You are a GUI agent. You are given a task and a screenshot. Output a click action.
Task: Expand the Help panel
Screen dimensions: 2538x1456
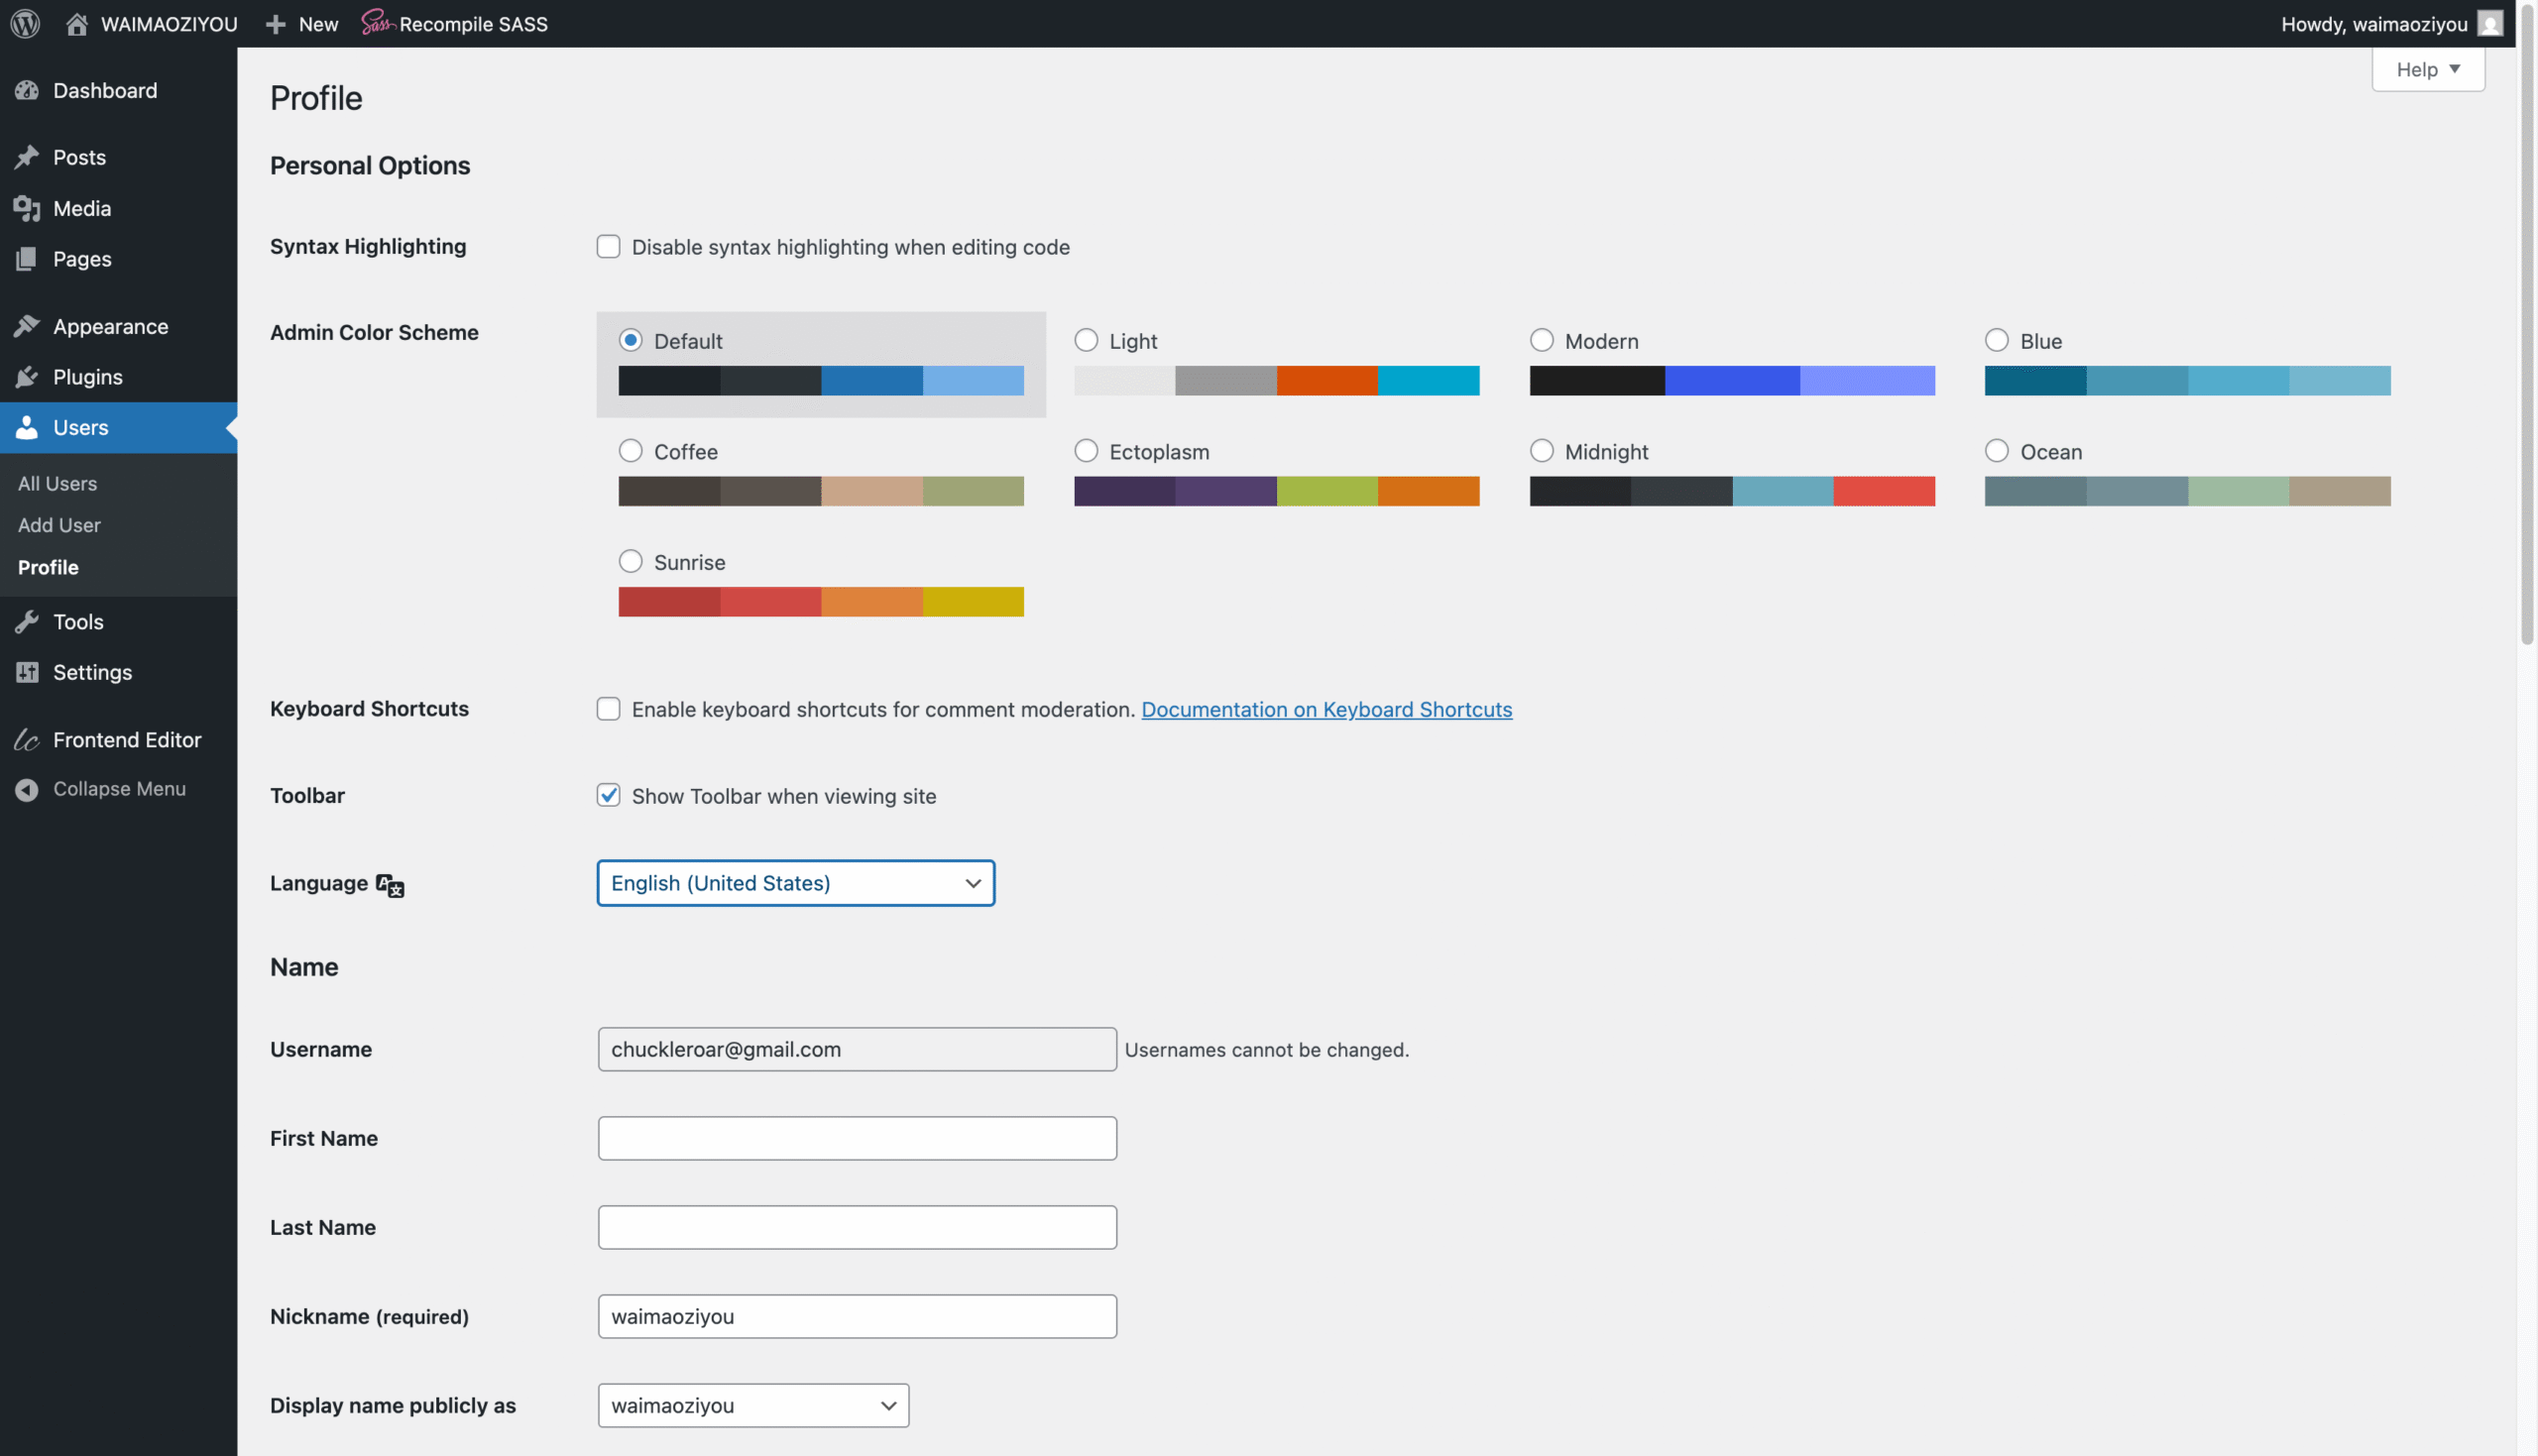2427,69
